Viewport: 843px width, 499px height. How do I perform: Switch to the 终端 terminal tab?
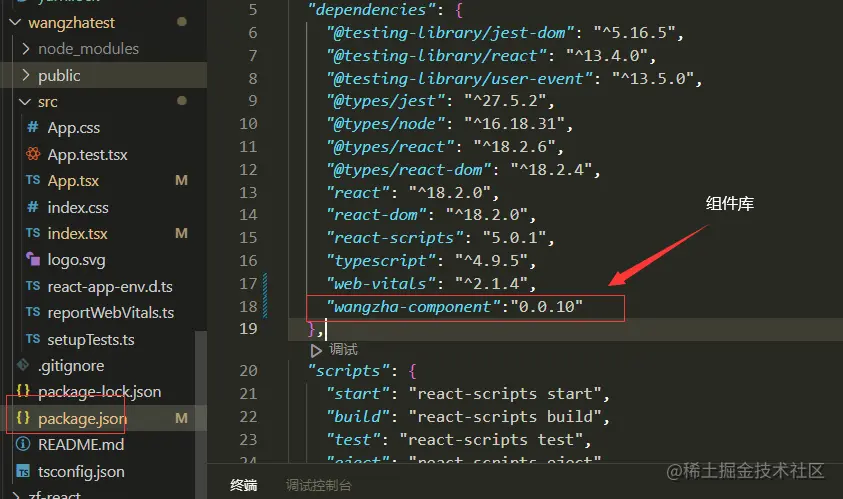(244, 485)
